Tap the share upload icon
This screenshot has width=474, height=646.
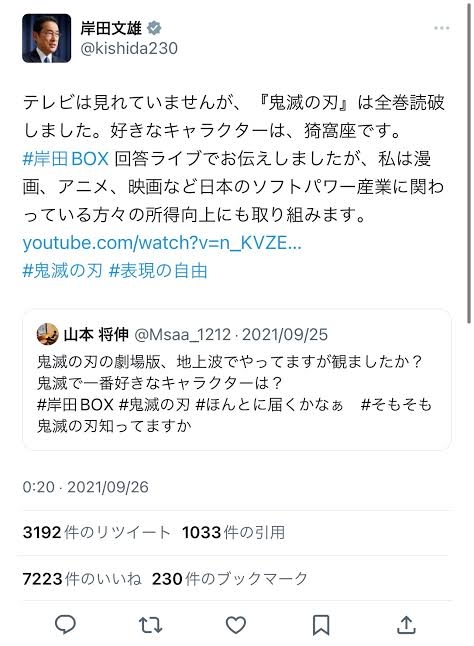pos(406,625)
